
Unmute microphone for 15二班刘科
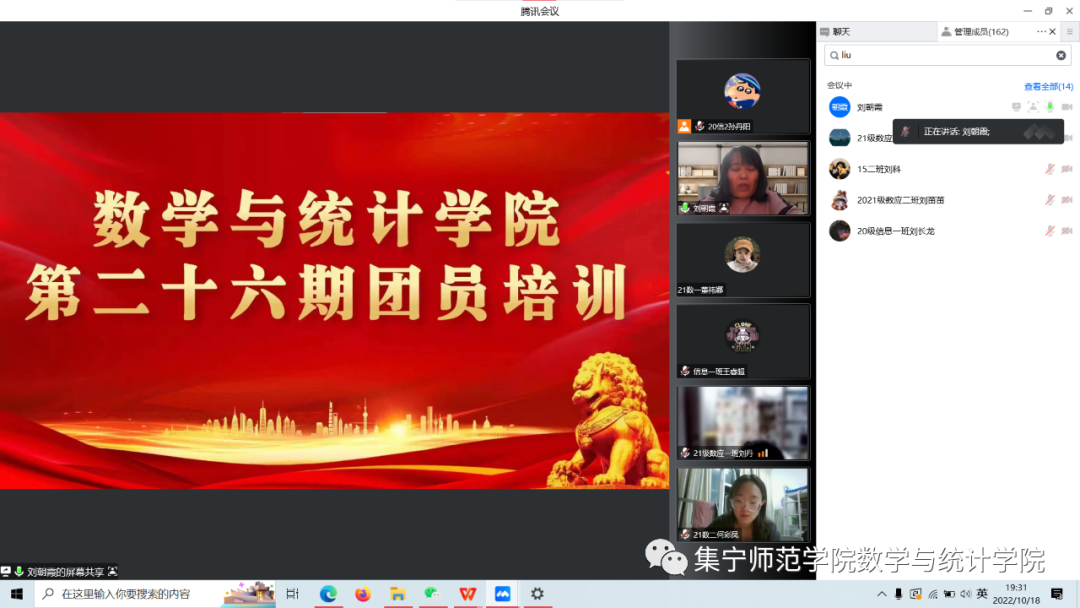[1050, 169]
